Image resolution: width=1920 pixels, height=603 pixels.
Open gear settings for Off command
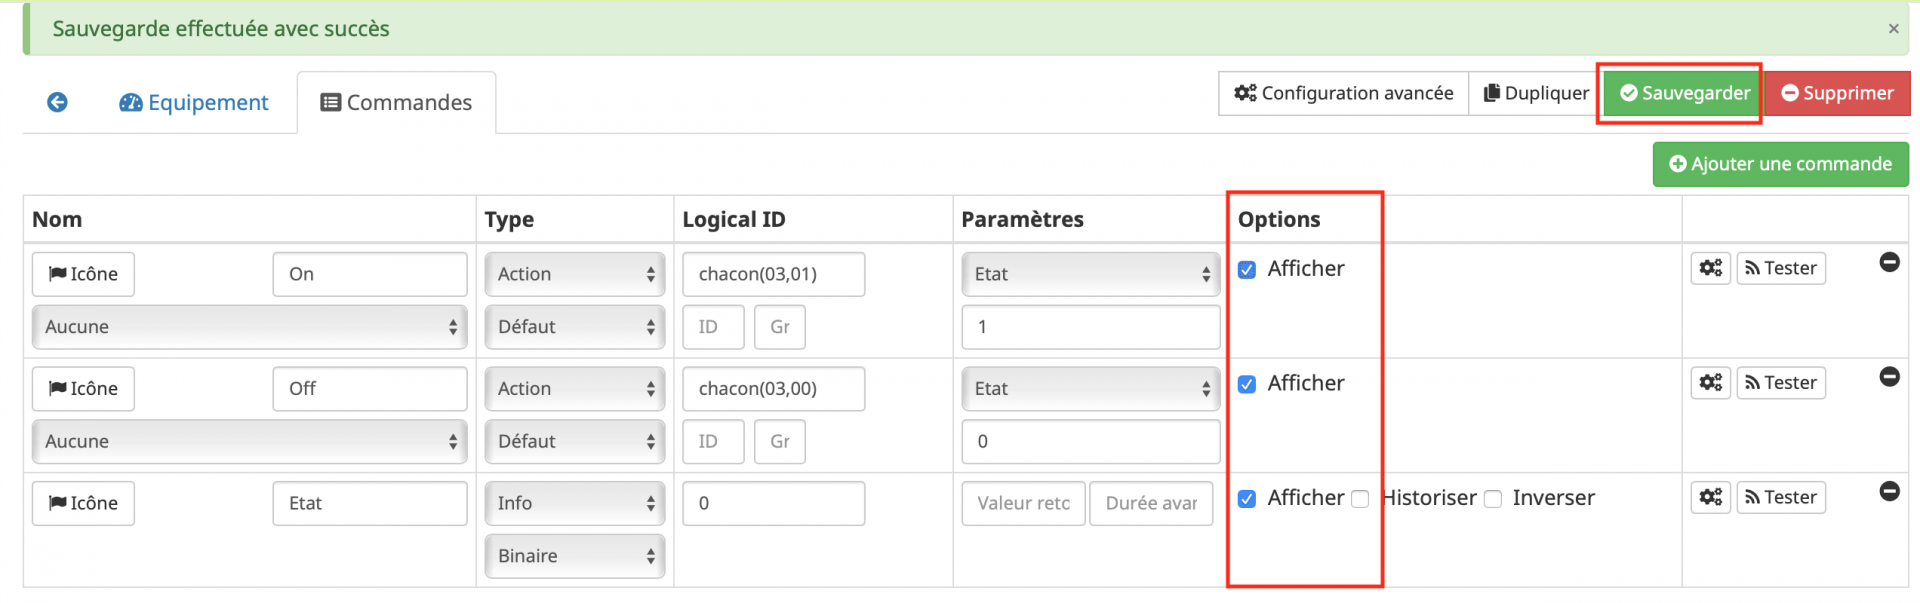click(x=1710, y=383)
